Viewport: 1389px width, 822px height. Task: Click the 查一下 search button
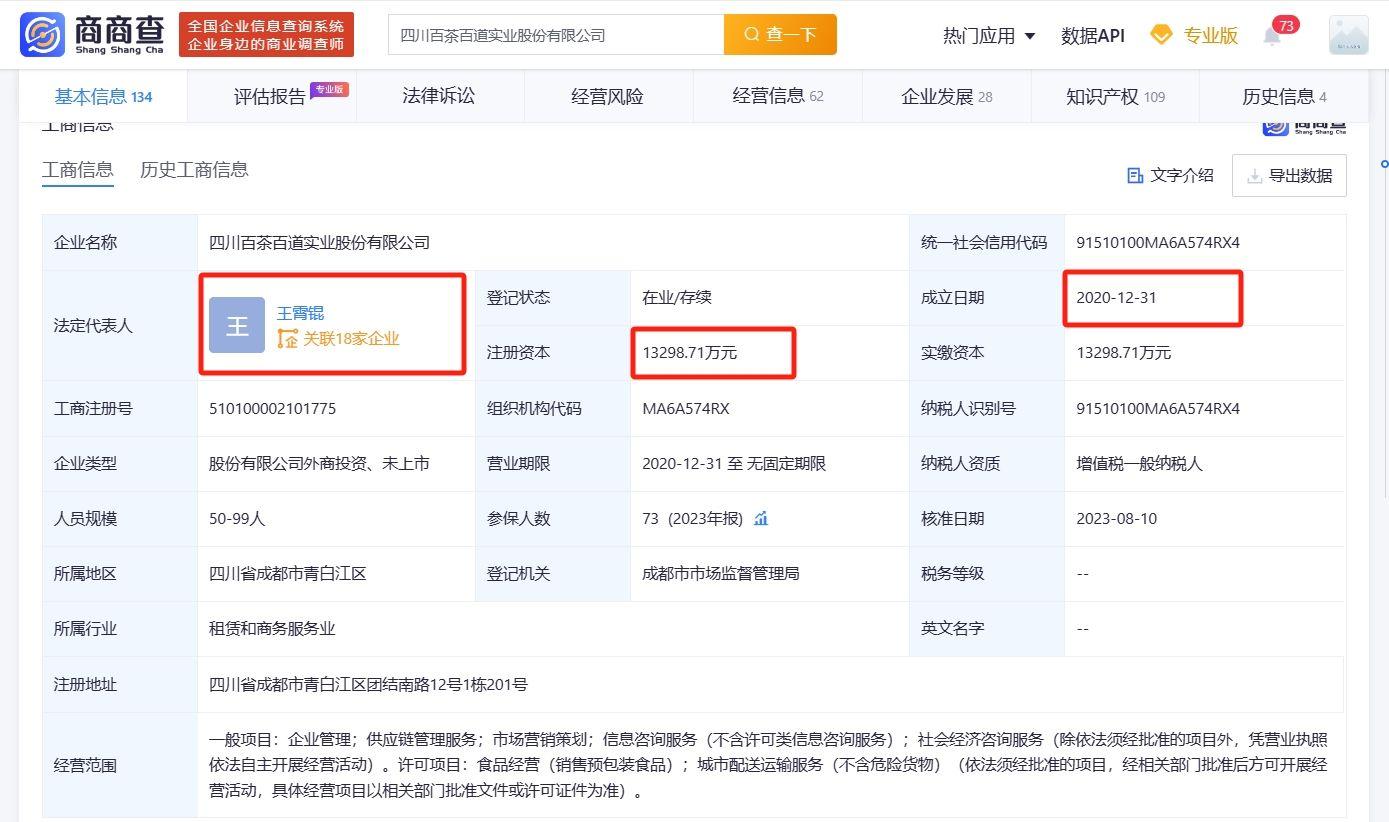coord(780,34)
